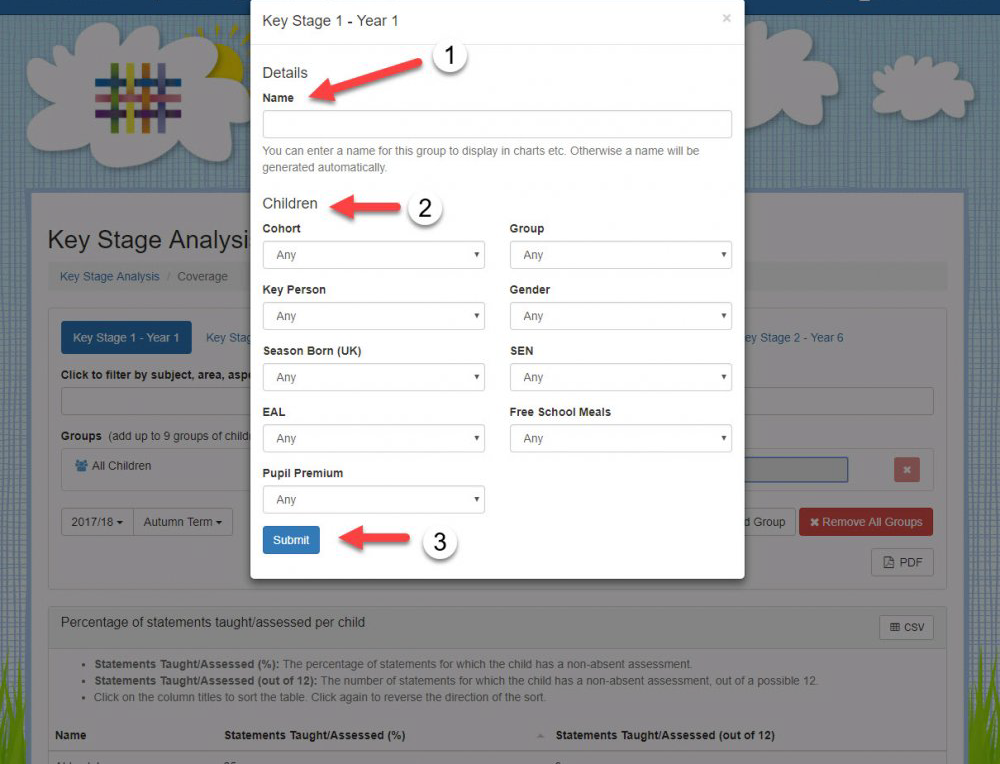The height and width of the screenshot is (764, 1000).
Task: Open the 2017/18 year dropdown
Action: 97,522
